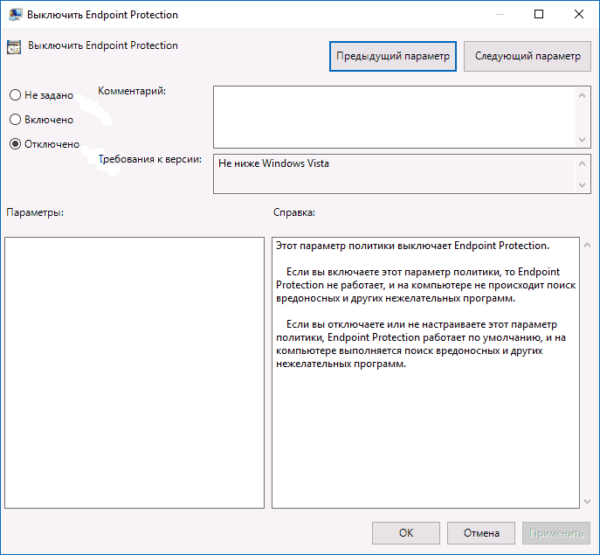
Task: Click the 'Комментарий:' label
Action: tap(132, 91)
